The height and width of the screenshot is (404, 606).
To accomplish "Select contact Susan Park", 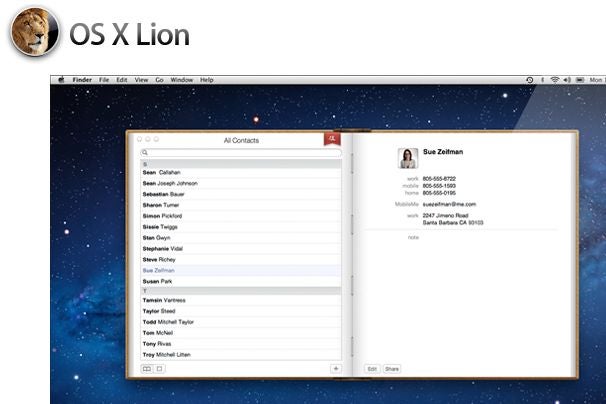I will coord(241,281).
